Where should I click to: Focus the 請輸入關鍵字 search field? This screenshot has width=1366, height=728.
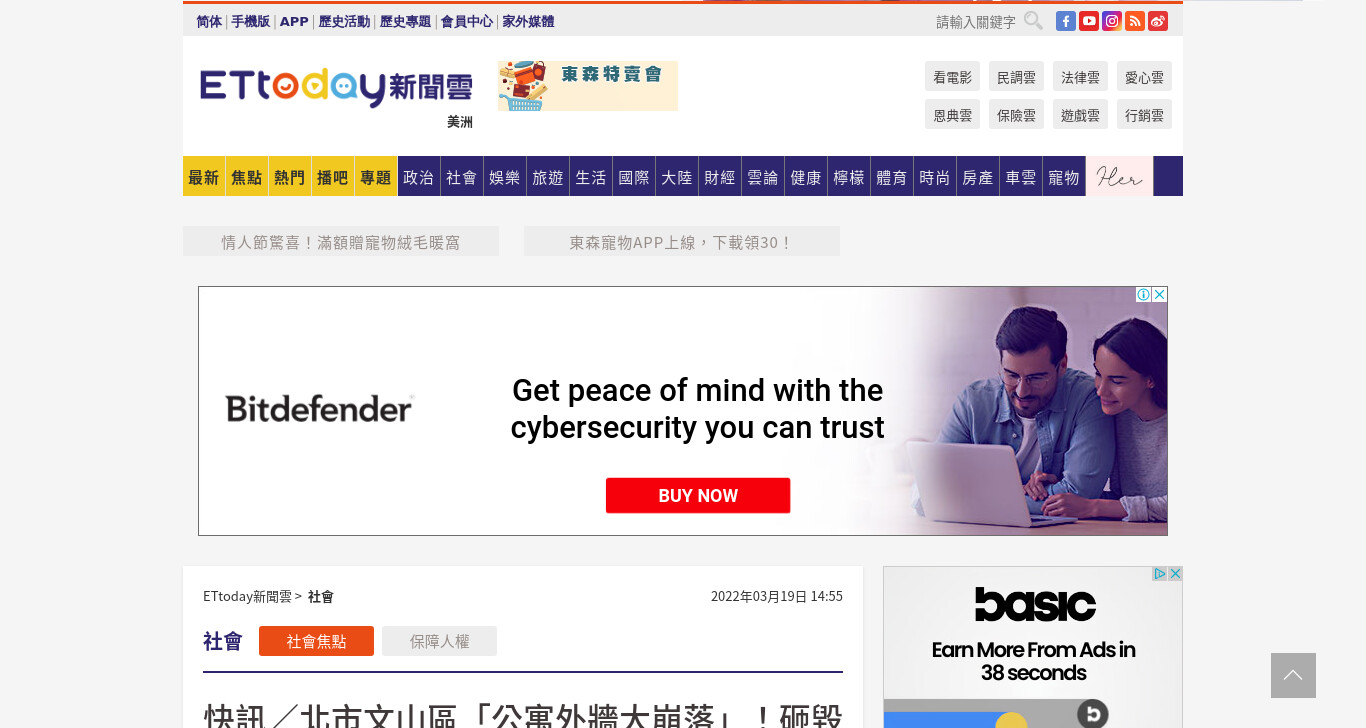pyautogui.click(x=975, y=21)
